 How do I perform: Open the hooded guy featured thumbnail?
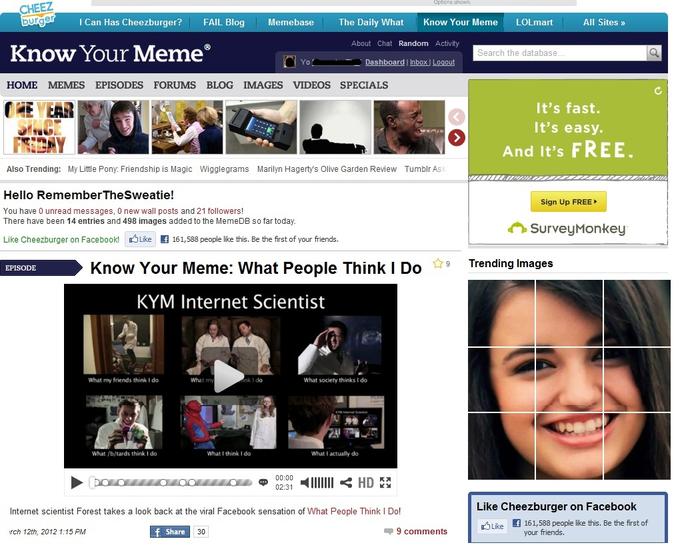(x=113, y=127)
